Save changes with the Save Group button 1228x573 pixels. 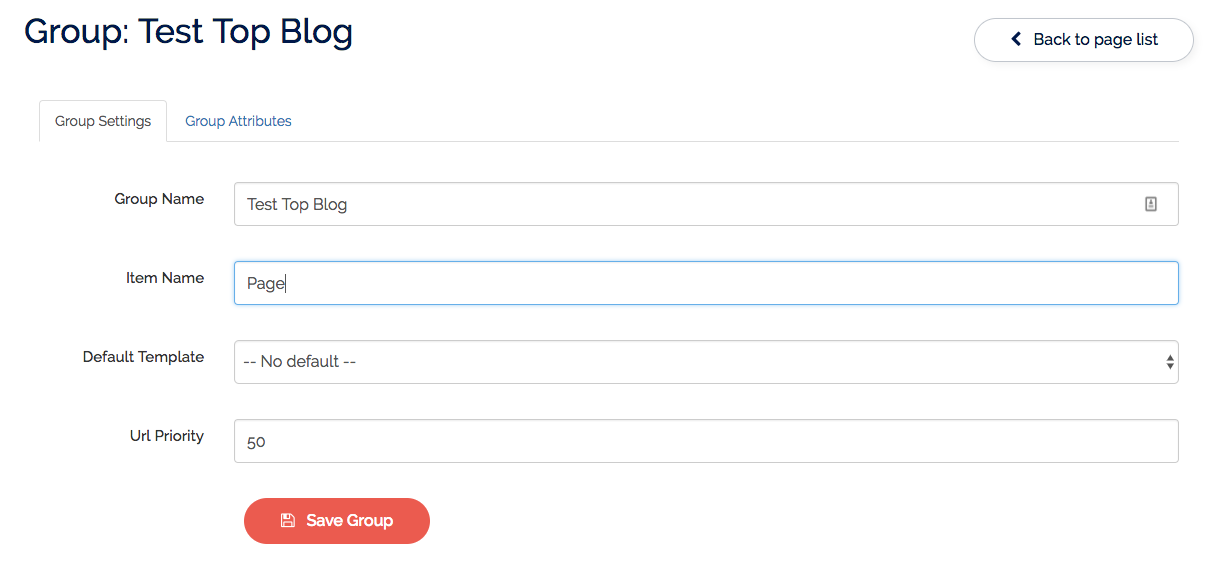pyautogui.click(x=337, y=521)
